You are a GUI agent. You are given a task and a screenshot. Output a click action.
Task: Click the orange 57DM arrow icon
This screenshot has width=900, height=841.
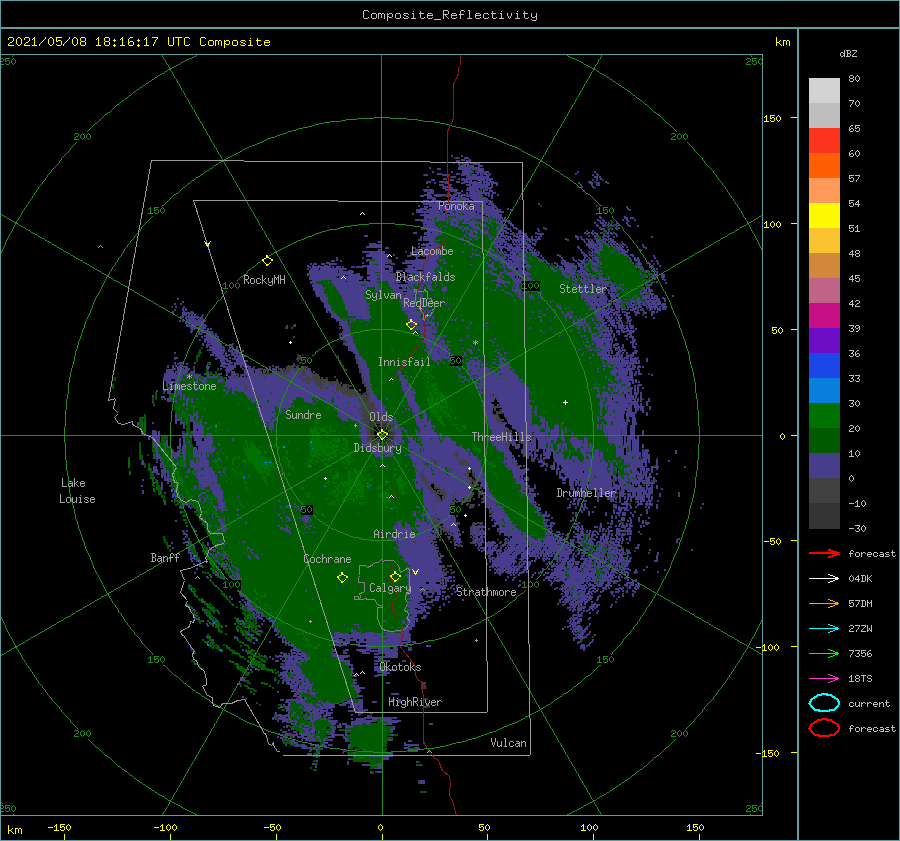pyautogui.click(x=824, y=603)
